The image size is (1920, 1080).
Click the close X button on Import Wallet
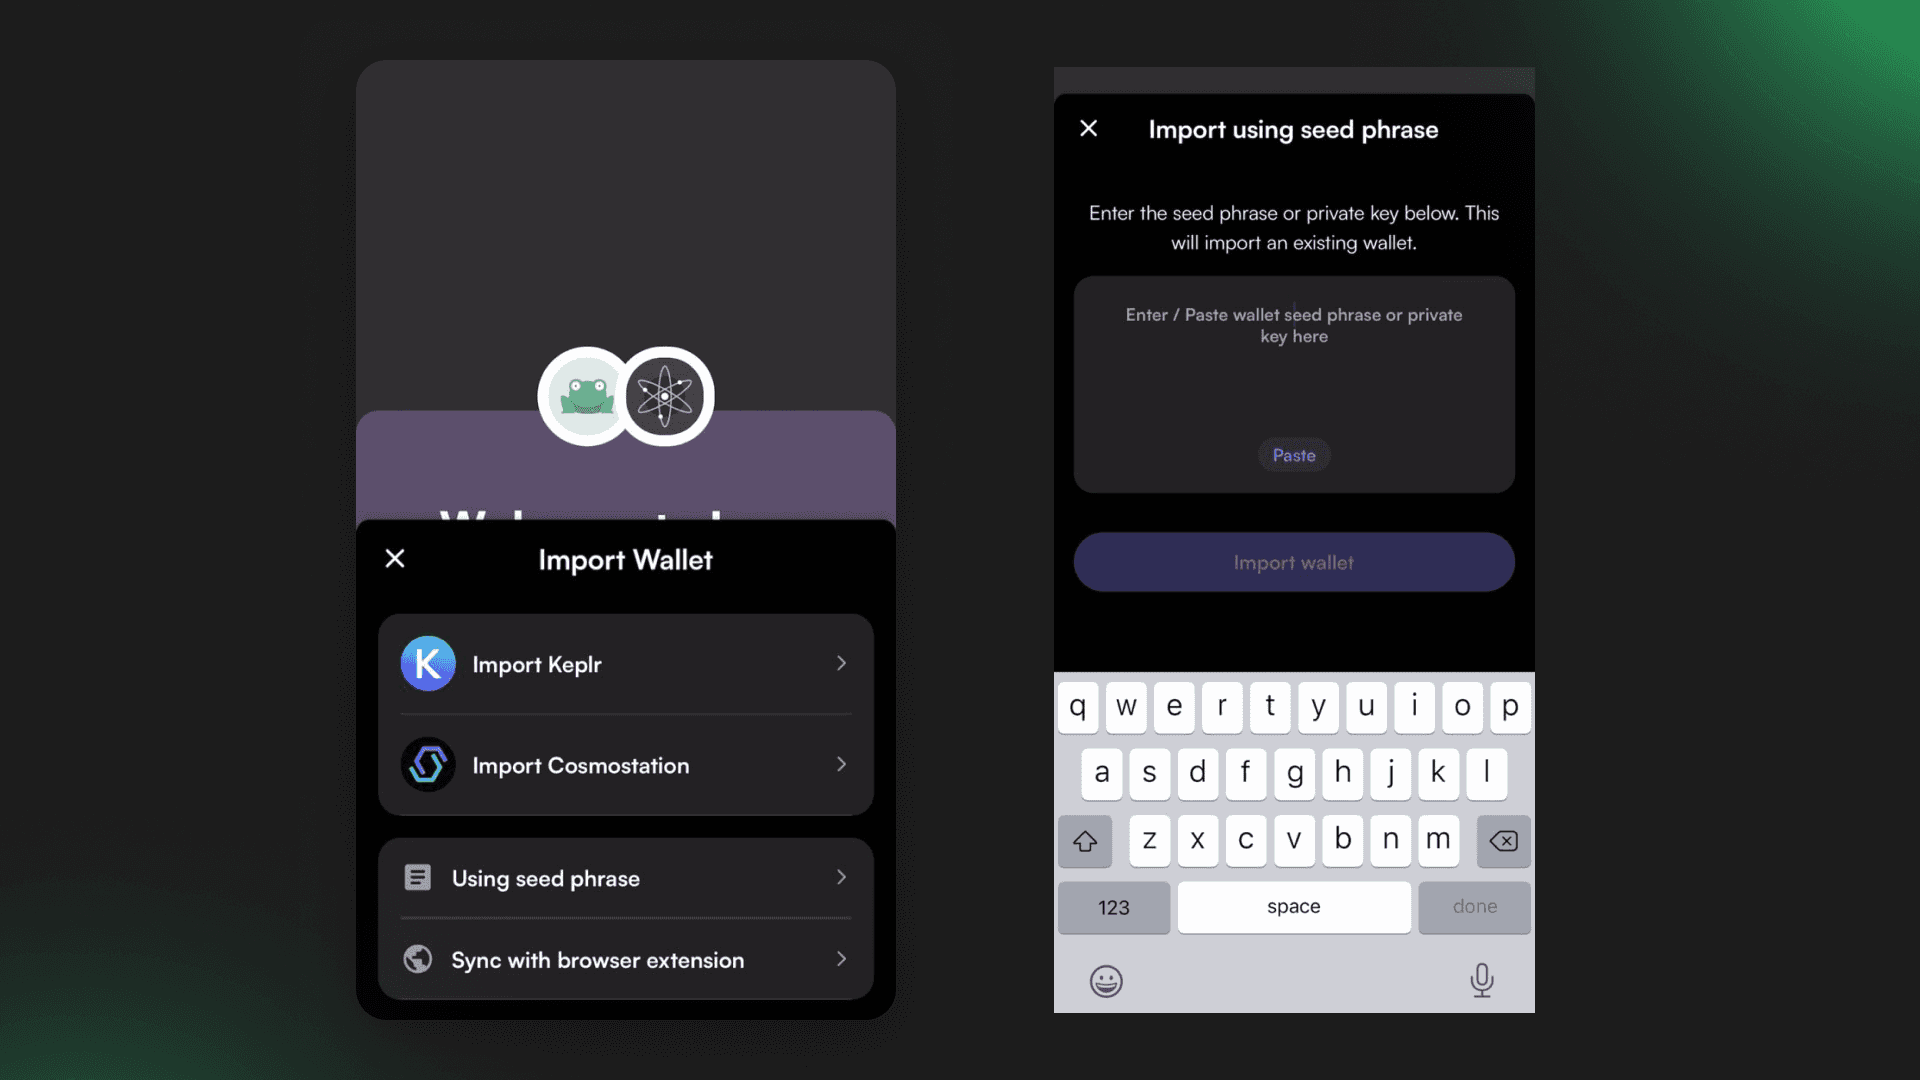pyautogui.click(x=394, y=558)
